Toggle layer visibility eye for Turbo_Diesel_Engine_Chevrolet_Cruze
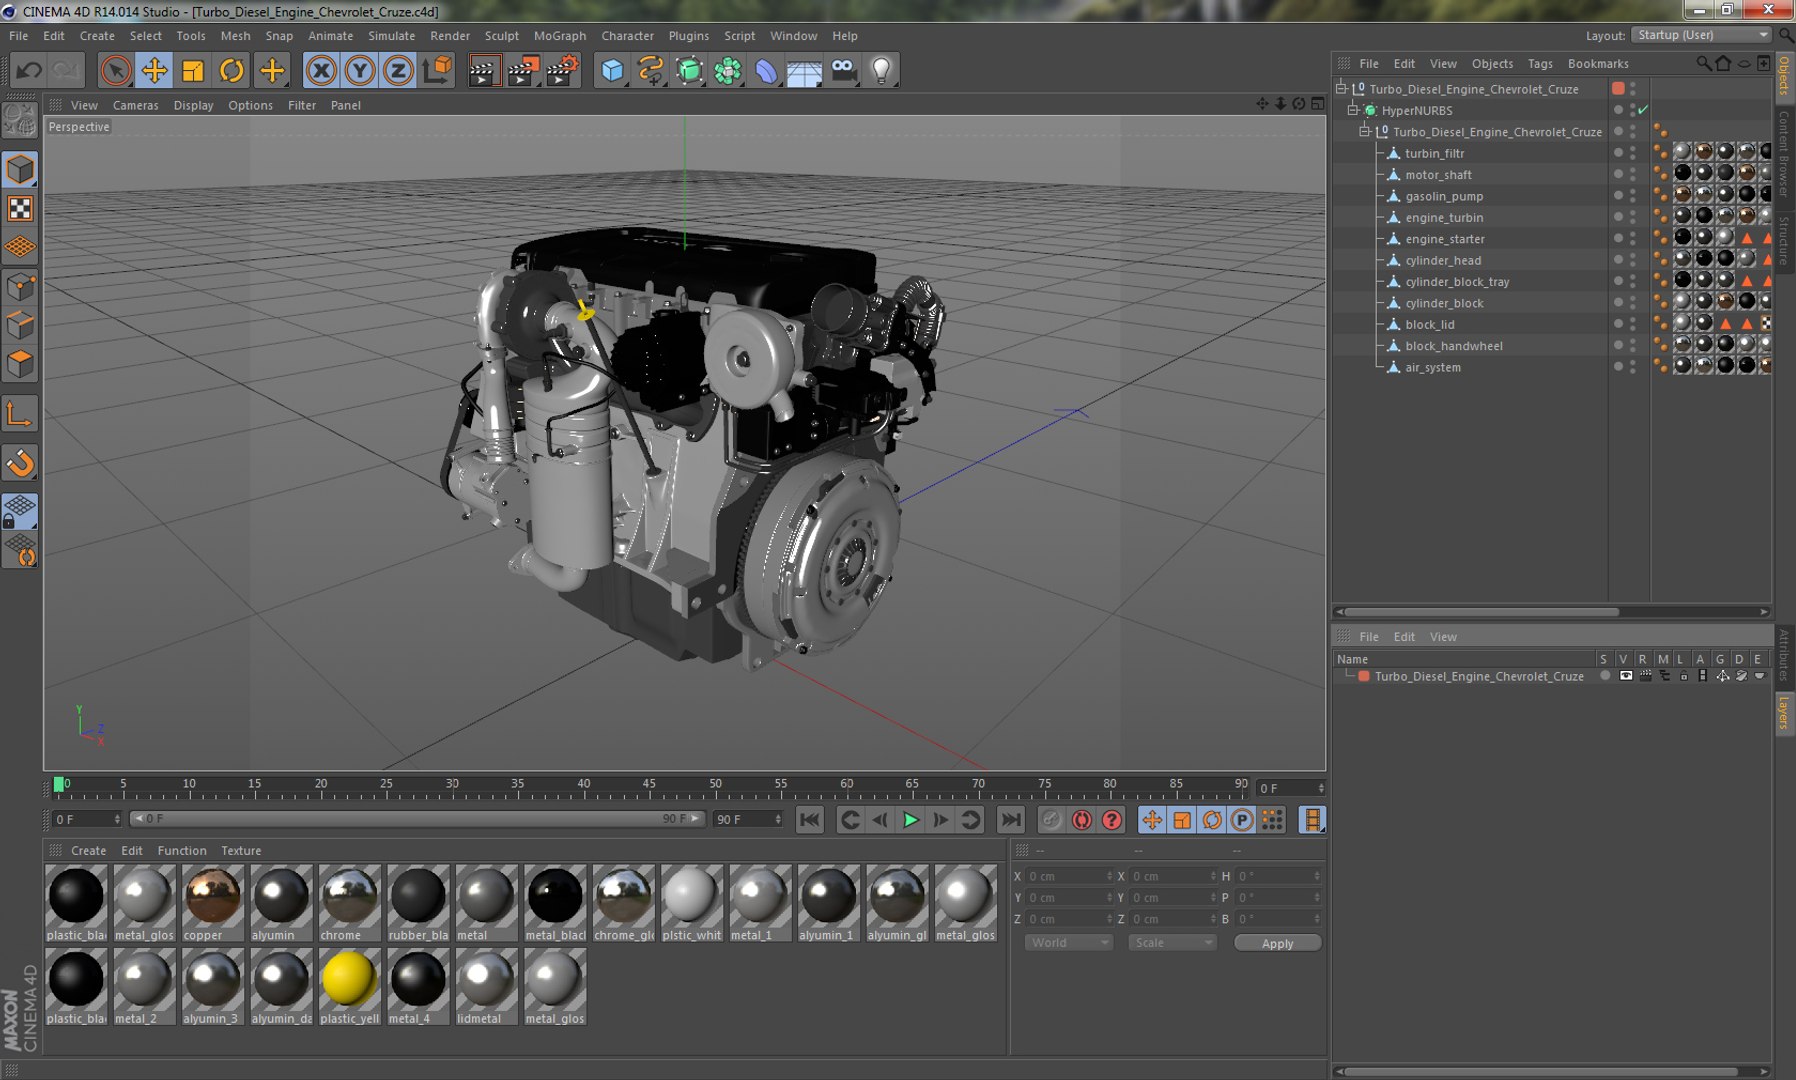Image resolution: width=1796 pixels, height=1080 pixels. [x=1626, y=676]
